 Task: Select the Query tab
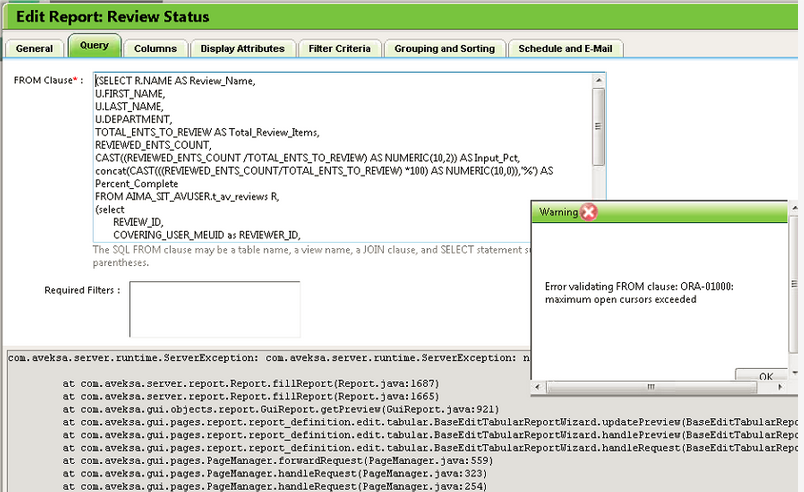95,47
